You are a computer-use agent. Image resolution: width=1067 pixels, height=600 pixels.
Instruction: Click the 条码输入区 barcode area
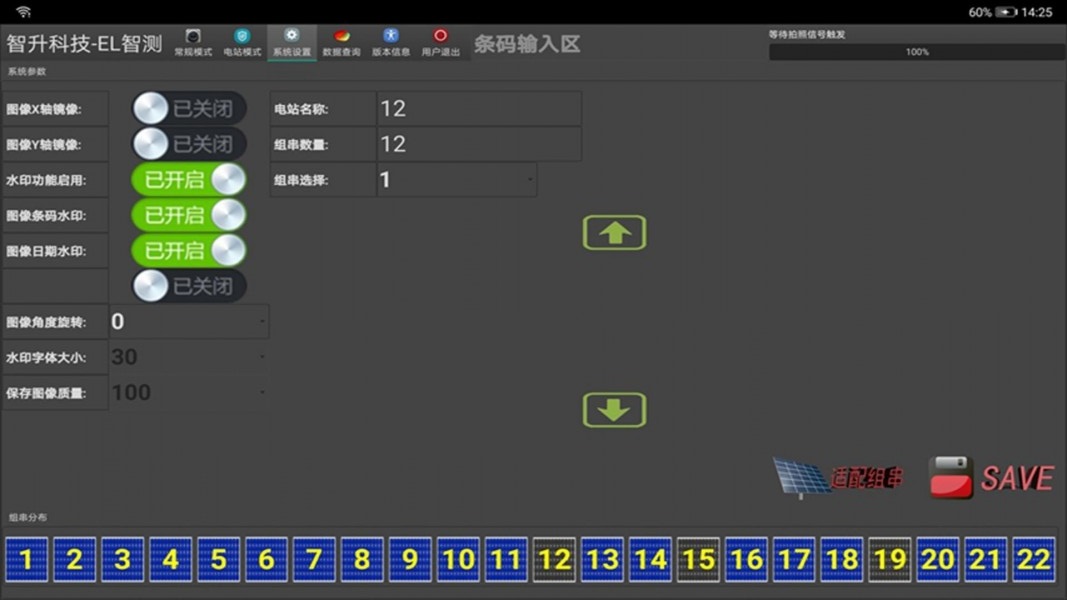tap(527, 44)
